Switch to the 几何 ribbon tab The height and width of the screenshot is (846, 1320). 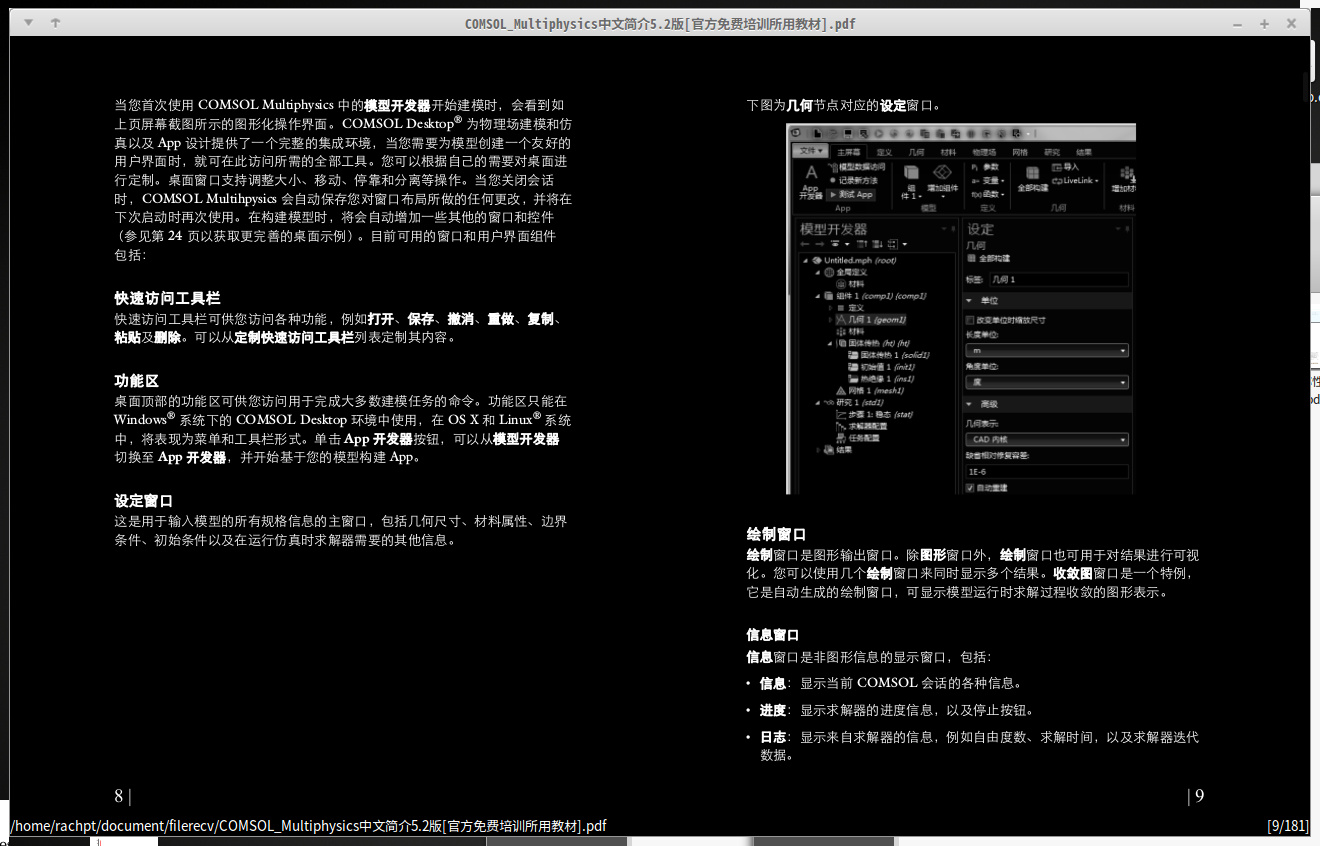click(x=916, y=152)
